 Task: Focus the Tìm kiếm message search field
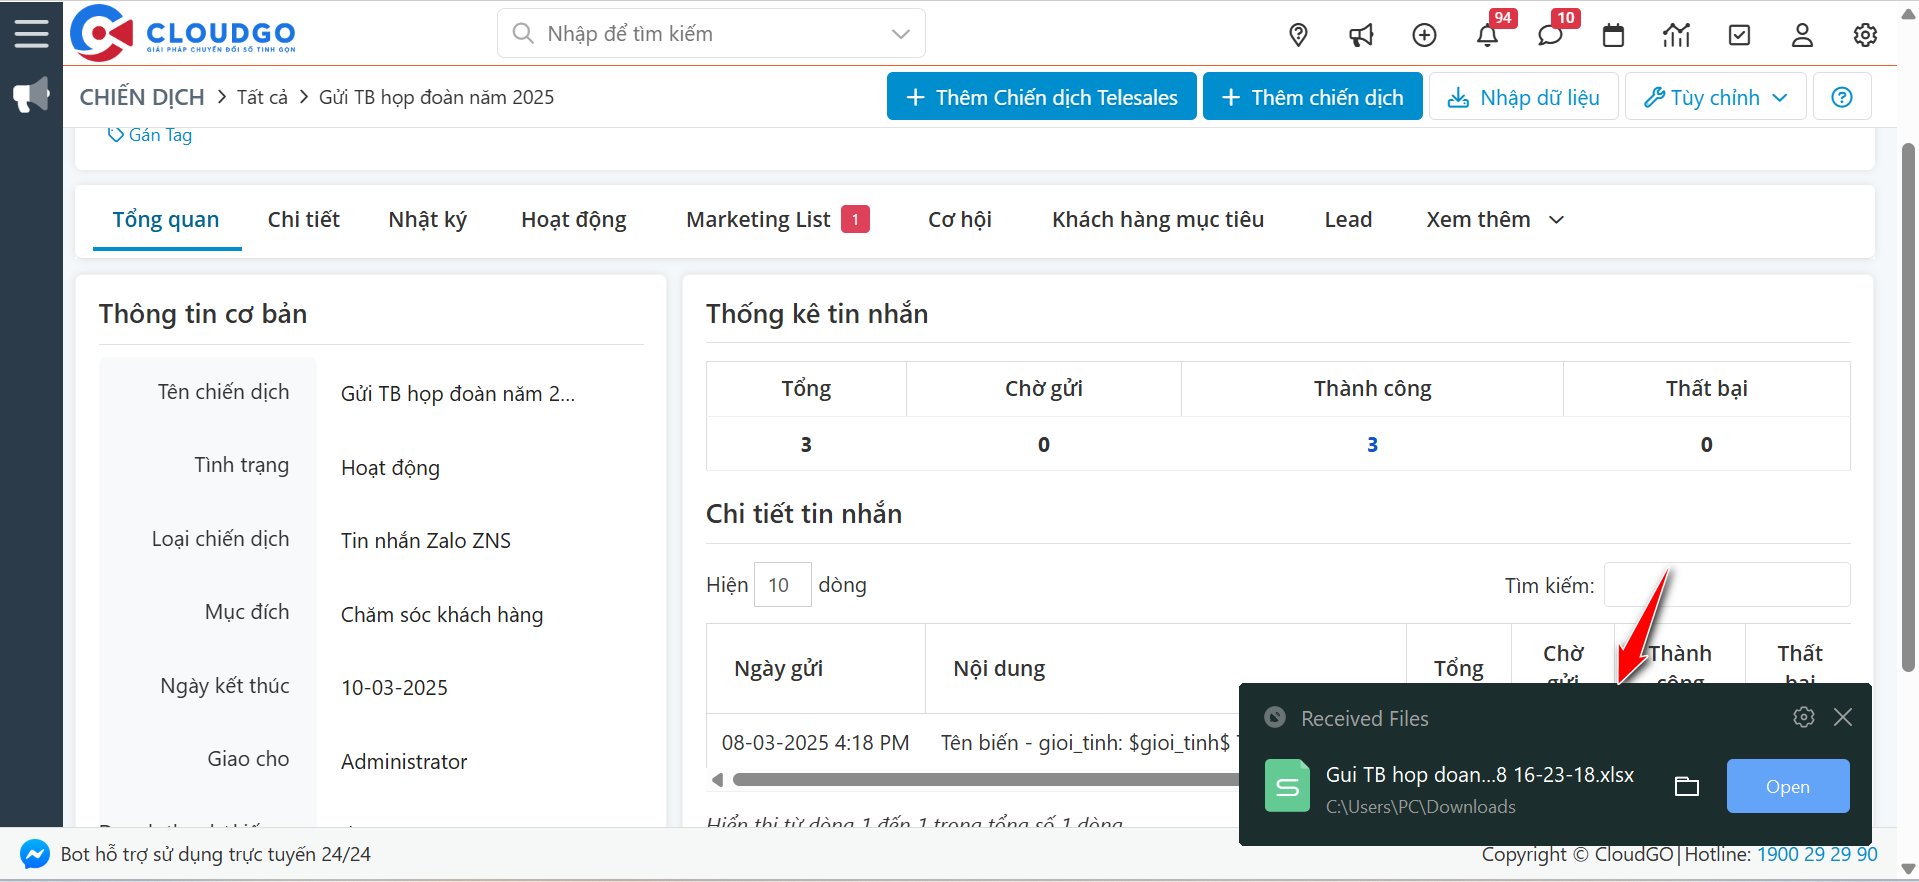click(1726, 585)
